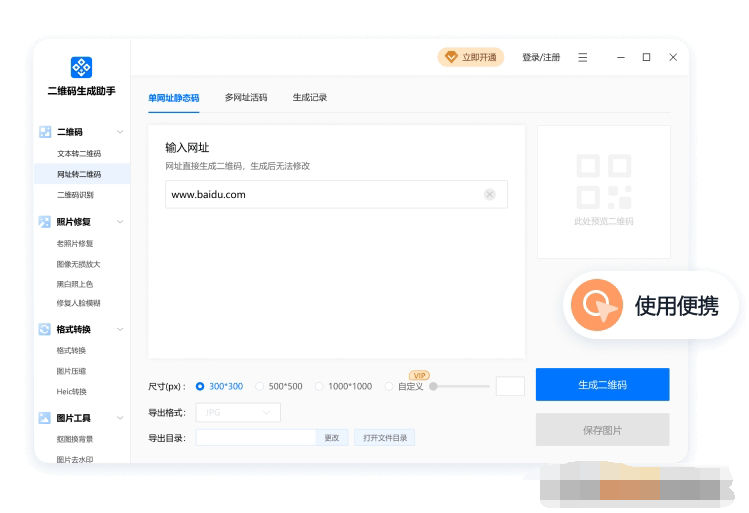Click the 格式转换 section icon
Image resolution: width=749 pixels, height=513 pixels.
44,329
